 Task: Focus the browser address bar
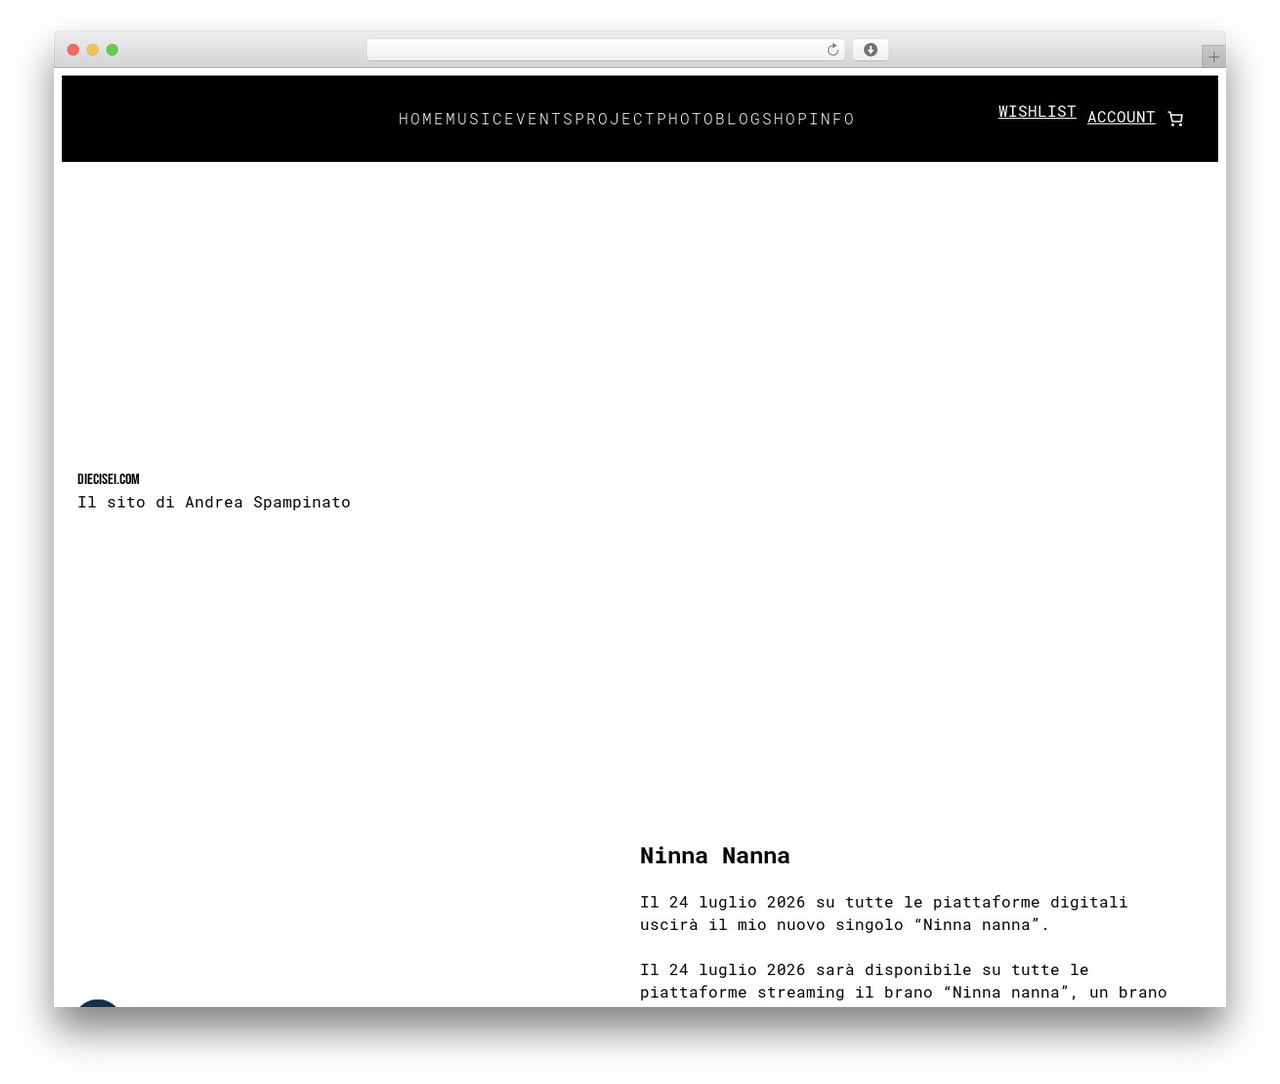[605, 50]
